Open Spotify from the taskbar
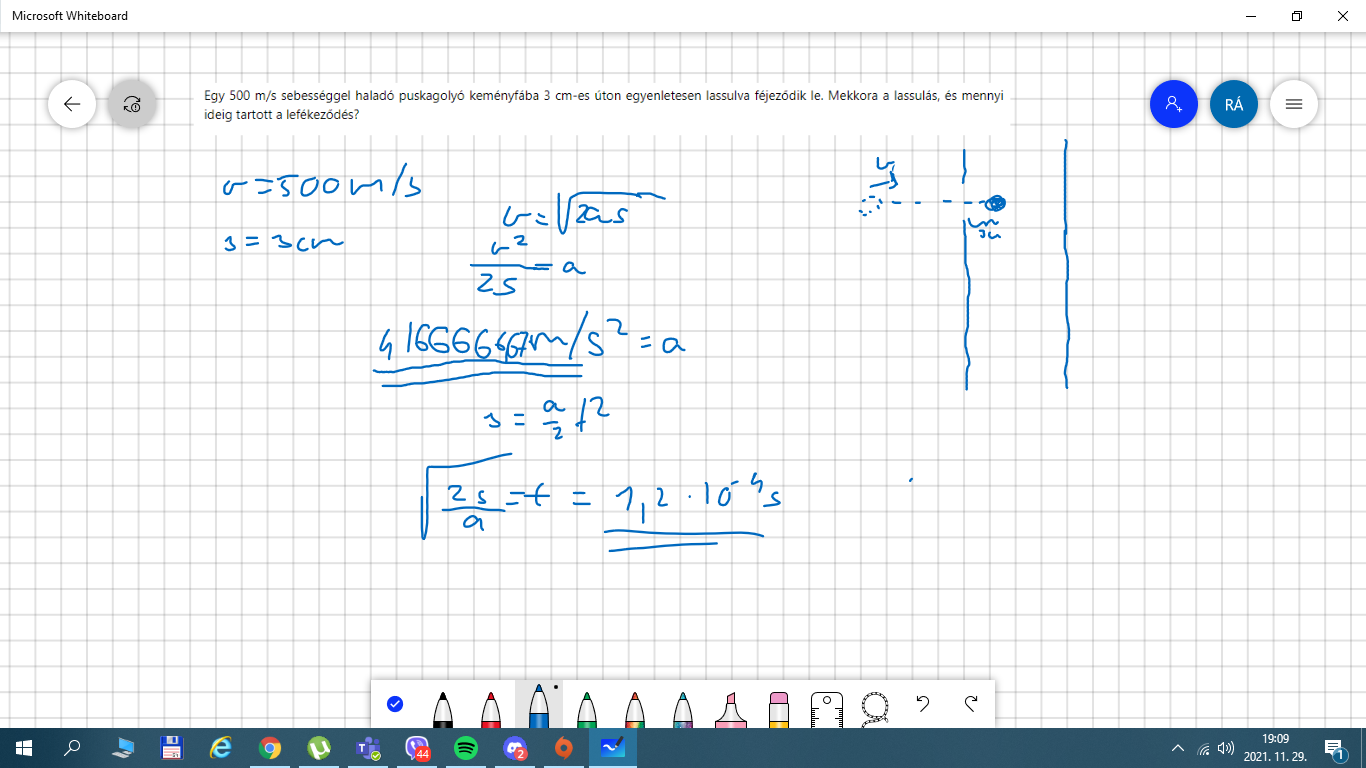This screenshot has width=1366, height=768. 466,748
